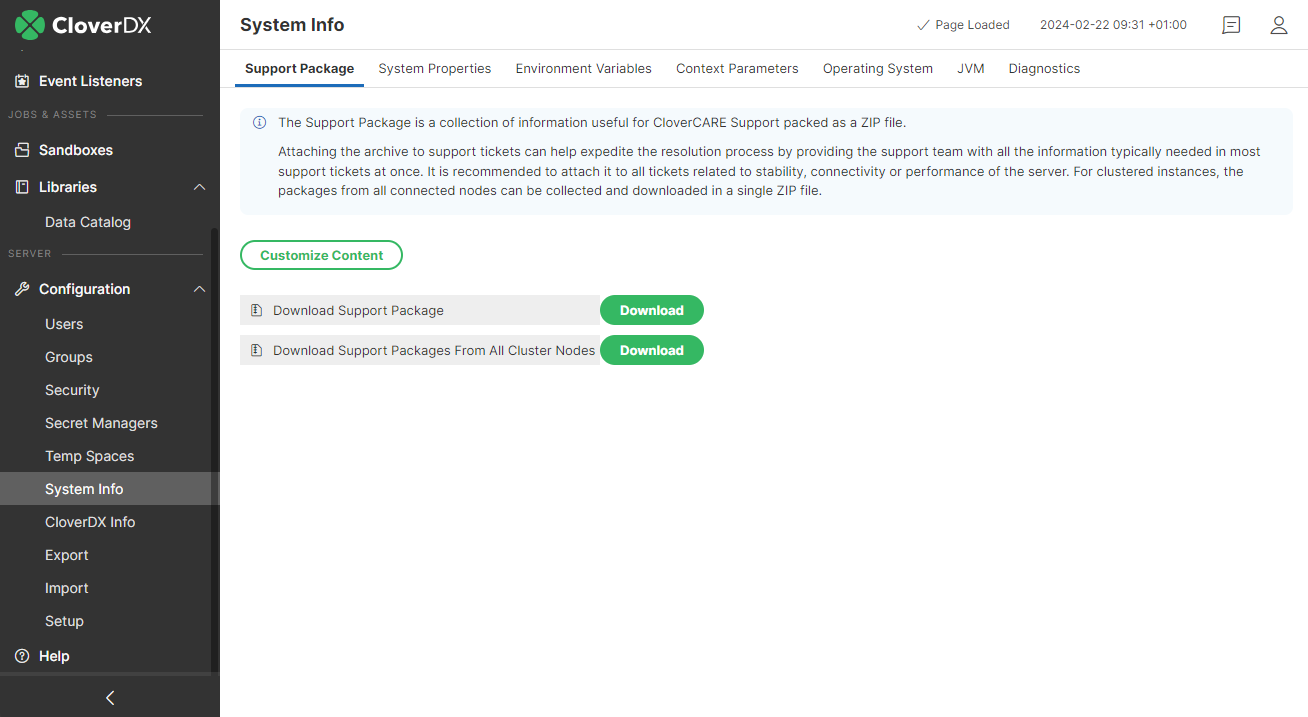Viewport: 1308px width, 717px height.
Task: Open the Diagnostics tab
Action: pos(1044,68)
